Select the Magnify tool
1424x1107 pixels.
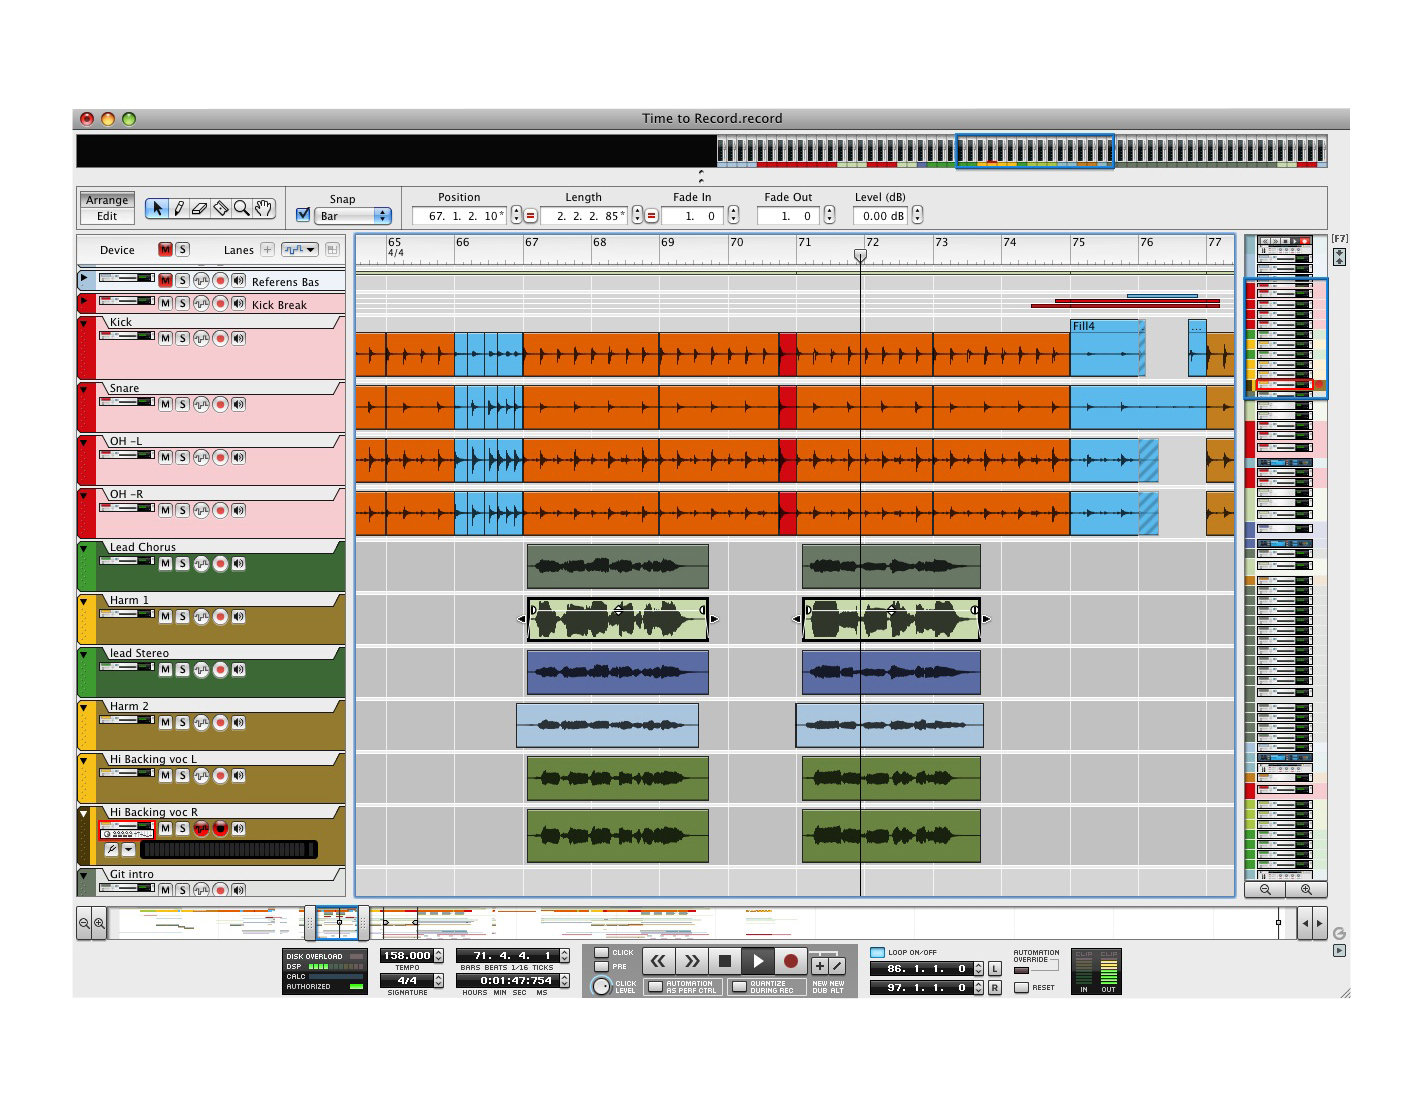coord(241,208)
